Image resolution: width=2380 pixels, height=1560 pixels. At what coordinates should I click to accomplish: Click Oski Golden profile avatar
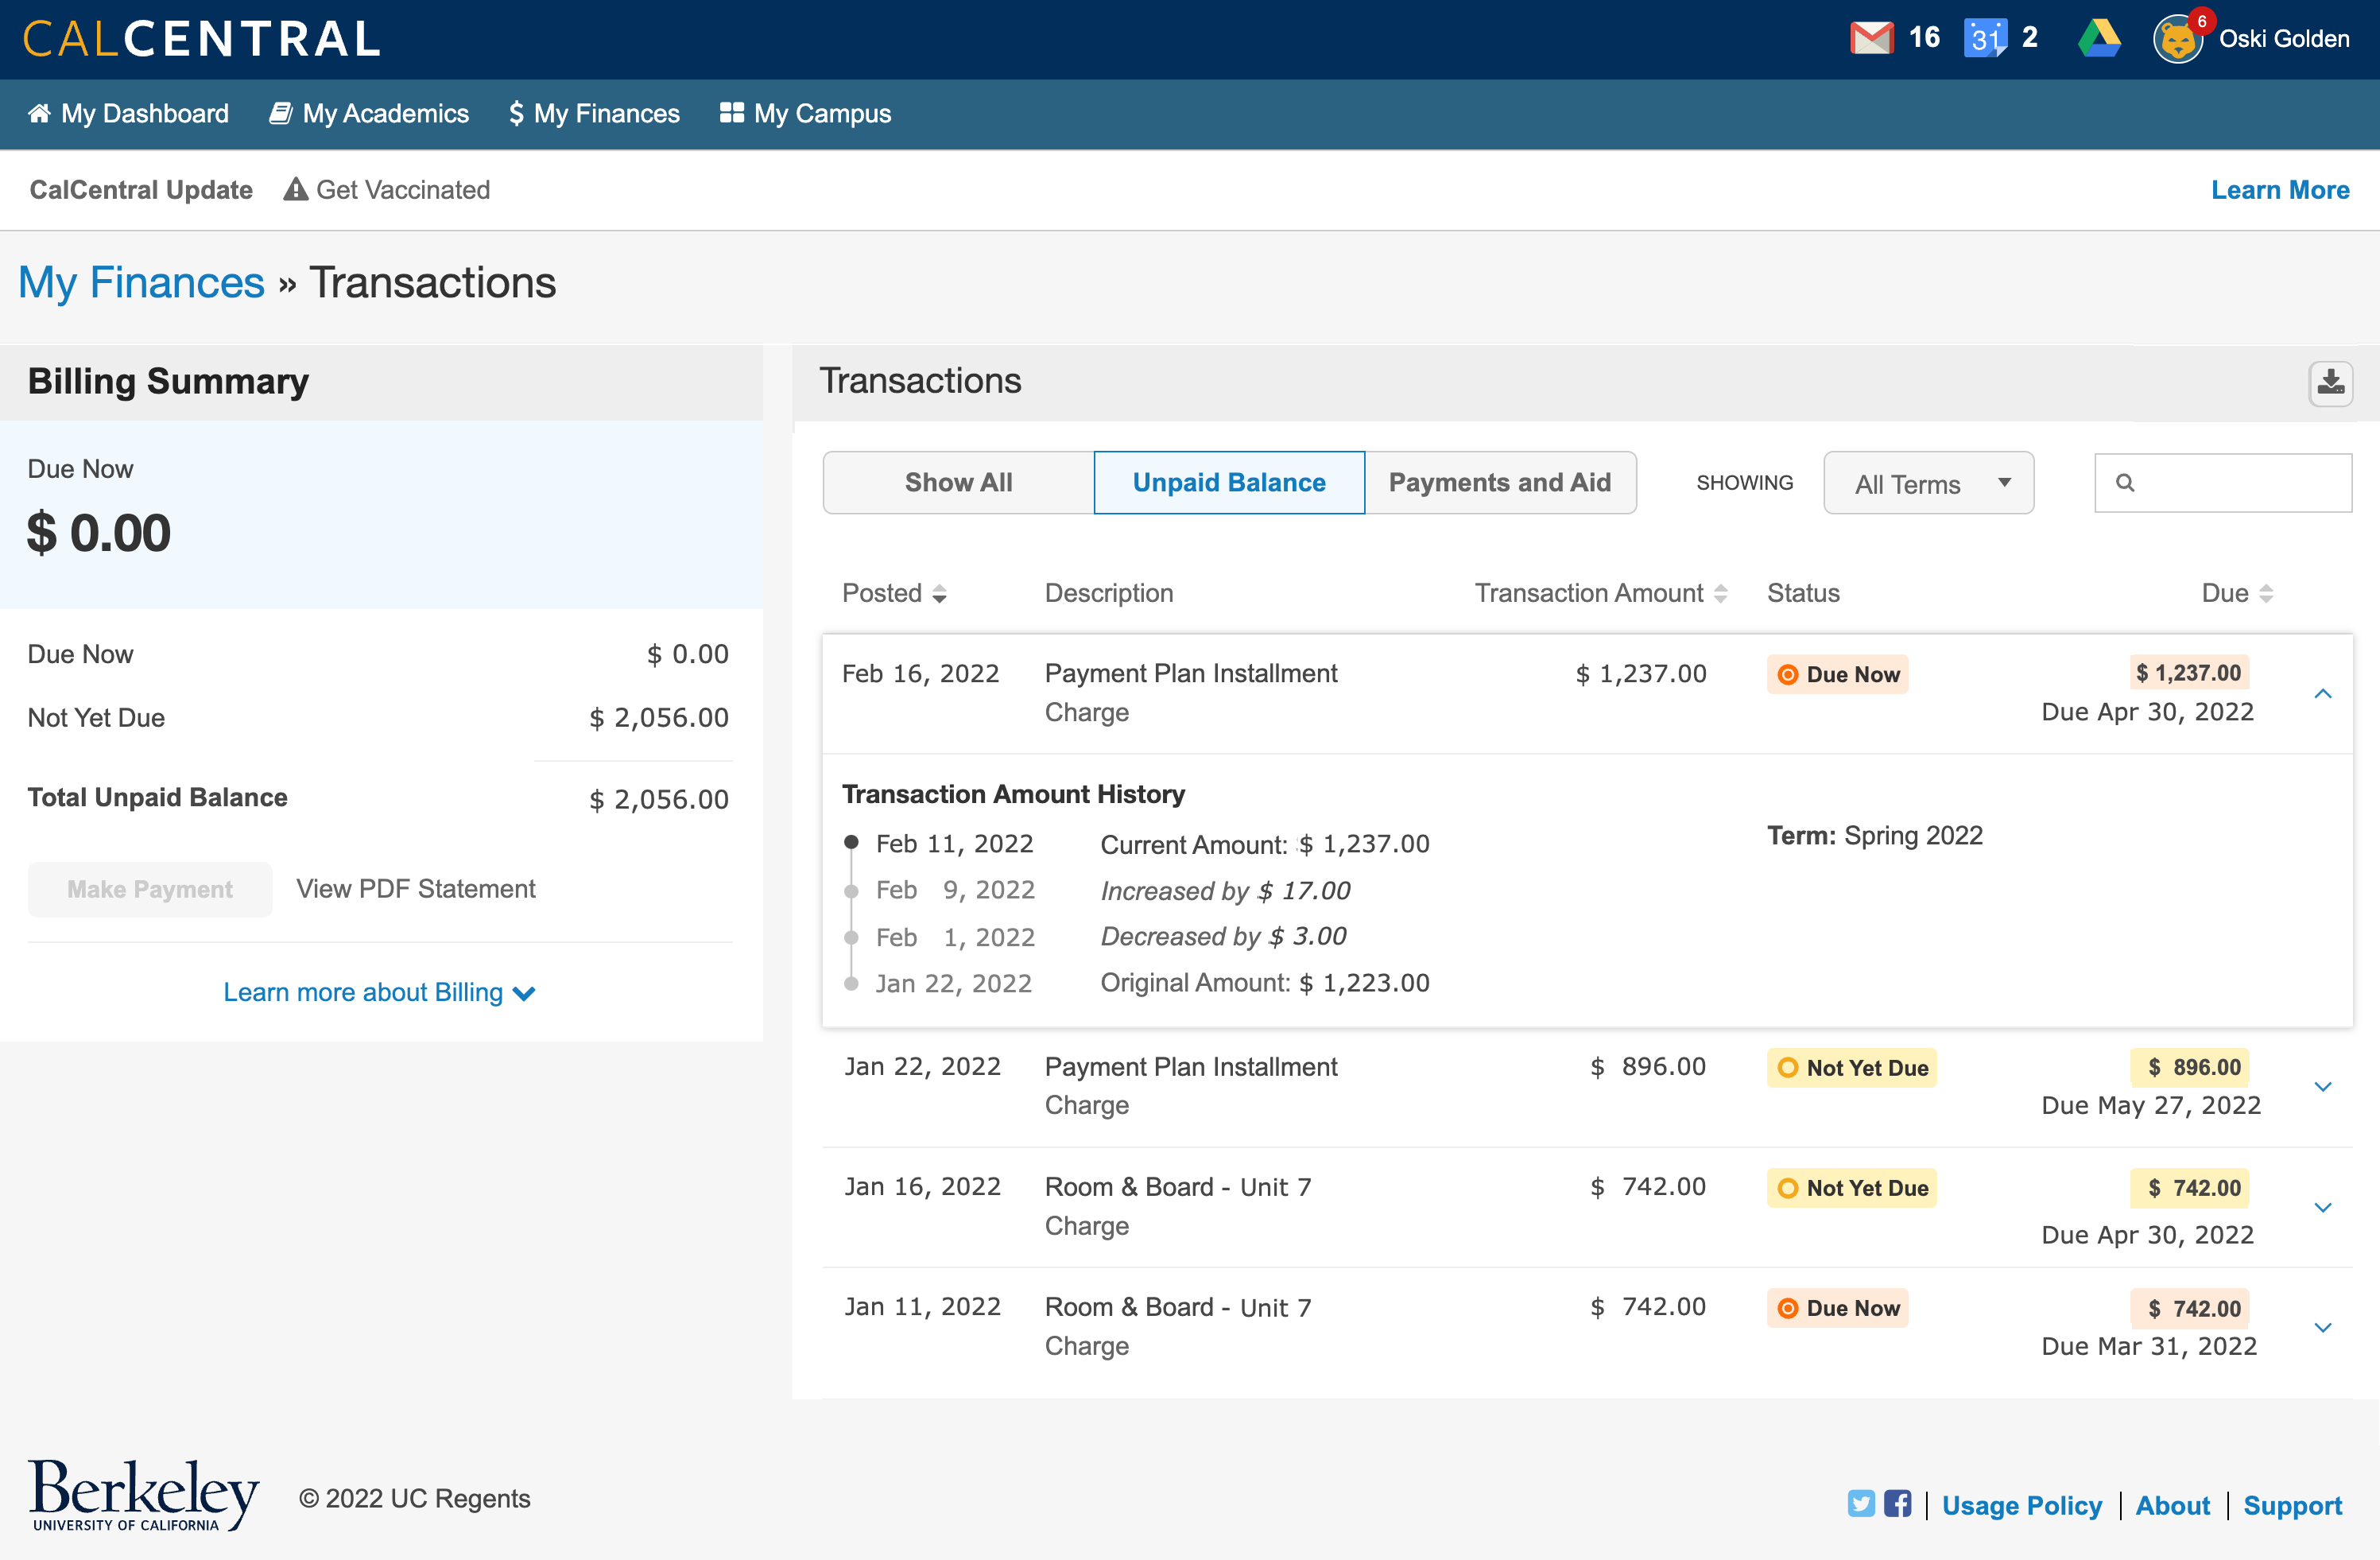[2178, 39]
